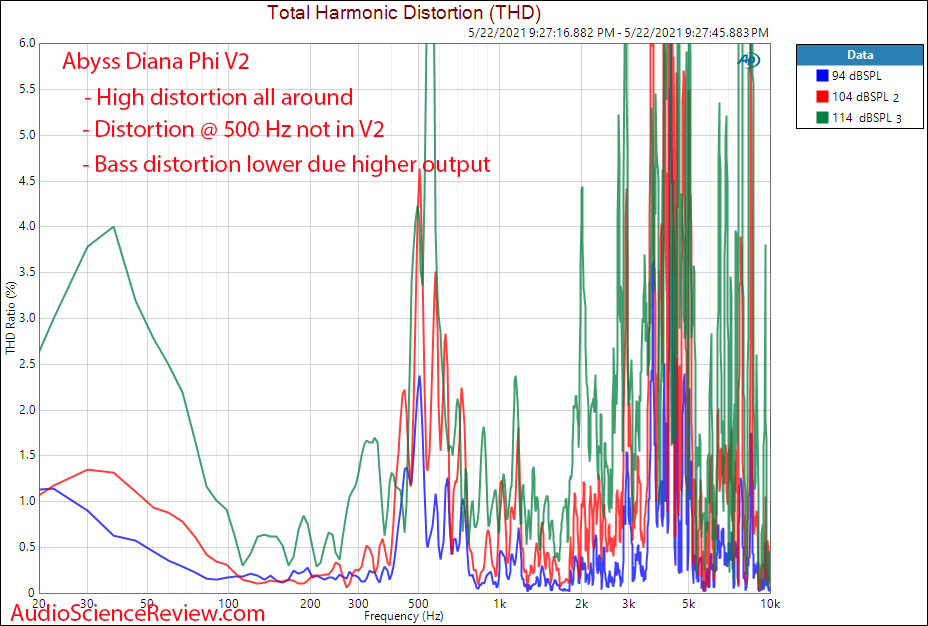Click the '3.0' tick on the THD axis
Screen dimensions: 928x626
pos(28,318)
